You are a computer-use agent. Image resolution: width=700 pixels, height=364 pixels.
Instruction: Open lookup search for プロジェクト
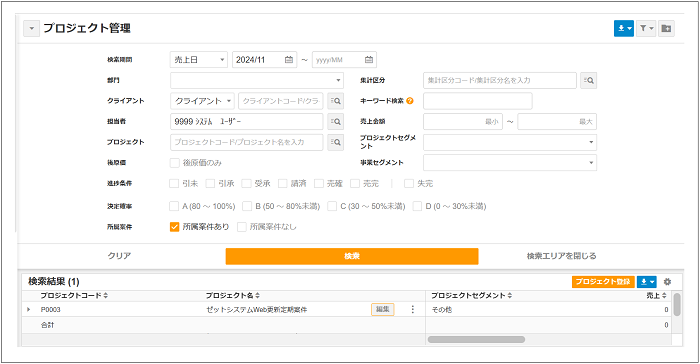coord(335,142)
